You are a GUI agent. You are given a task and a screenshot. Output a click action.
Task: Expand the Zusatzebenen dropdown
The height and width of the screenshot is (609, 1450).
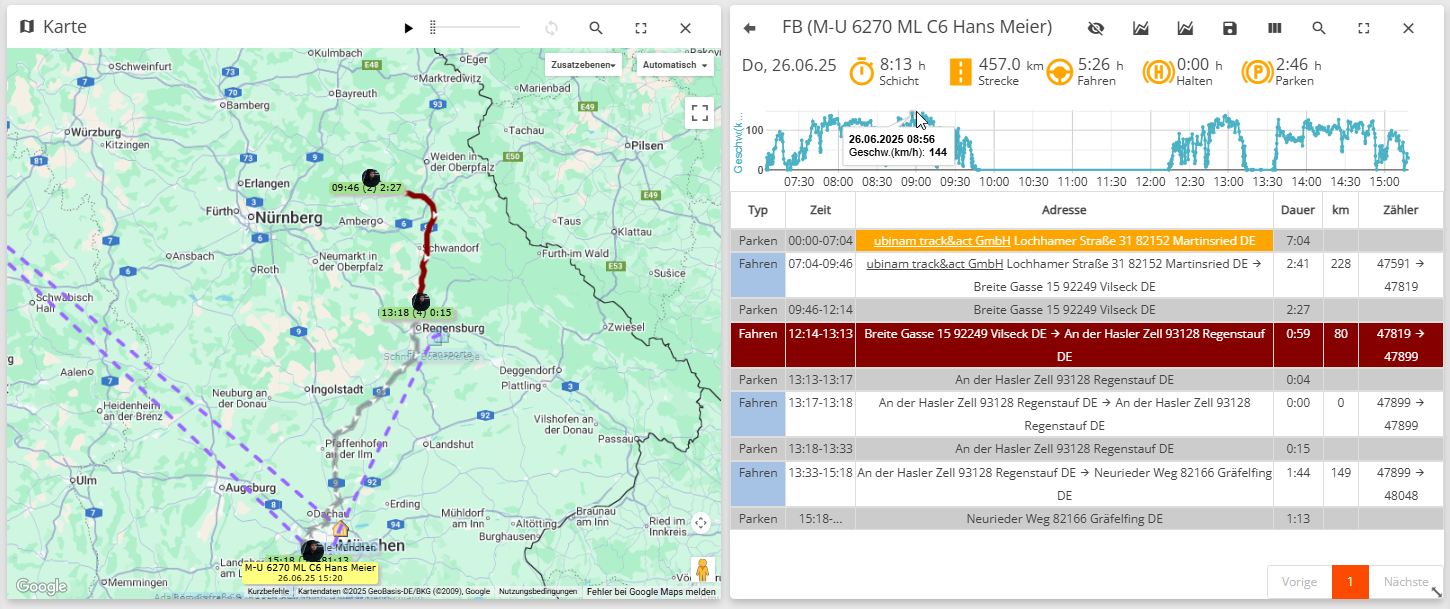[585, 65]
